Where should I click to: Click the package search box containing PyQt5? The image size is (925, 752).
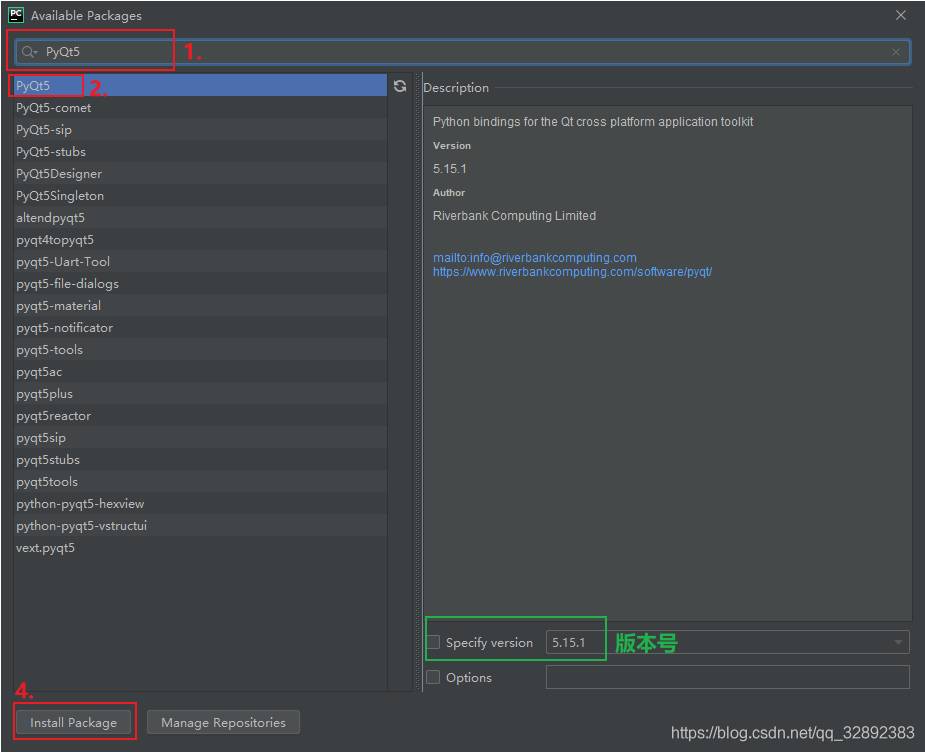point(460,52)
